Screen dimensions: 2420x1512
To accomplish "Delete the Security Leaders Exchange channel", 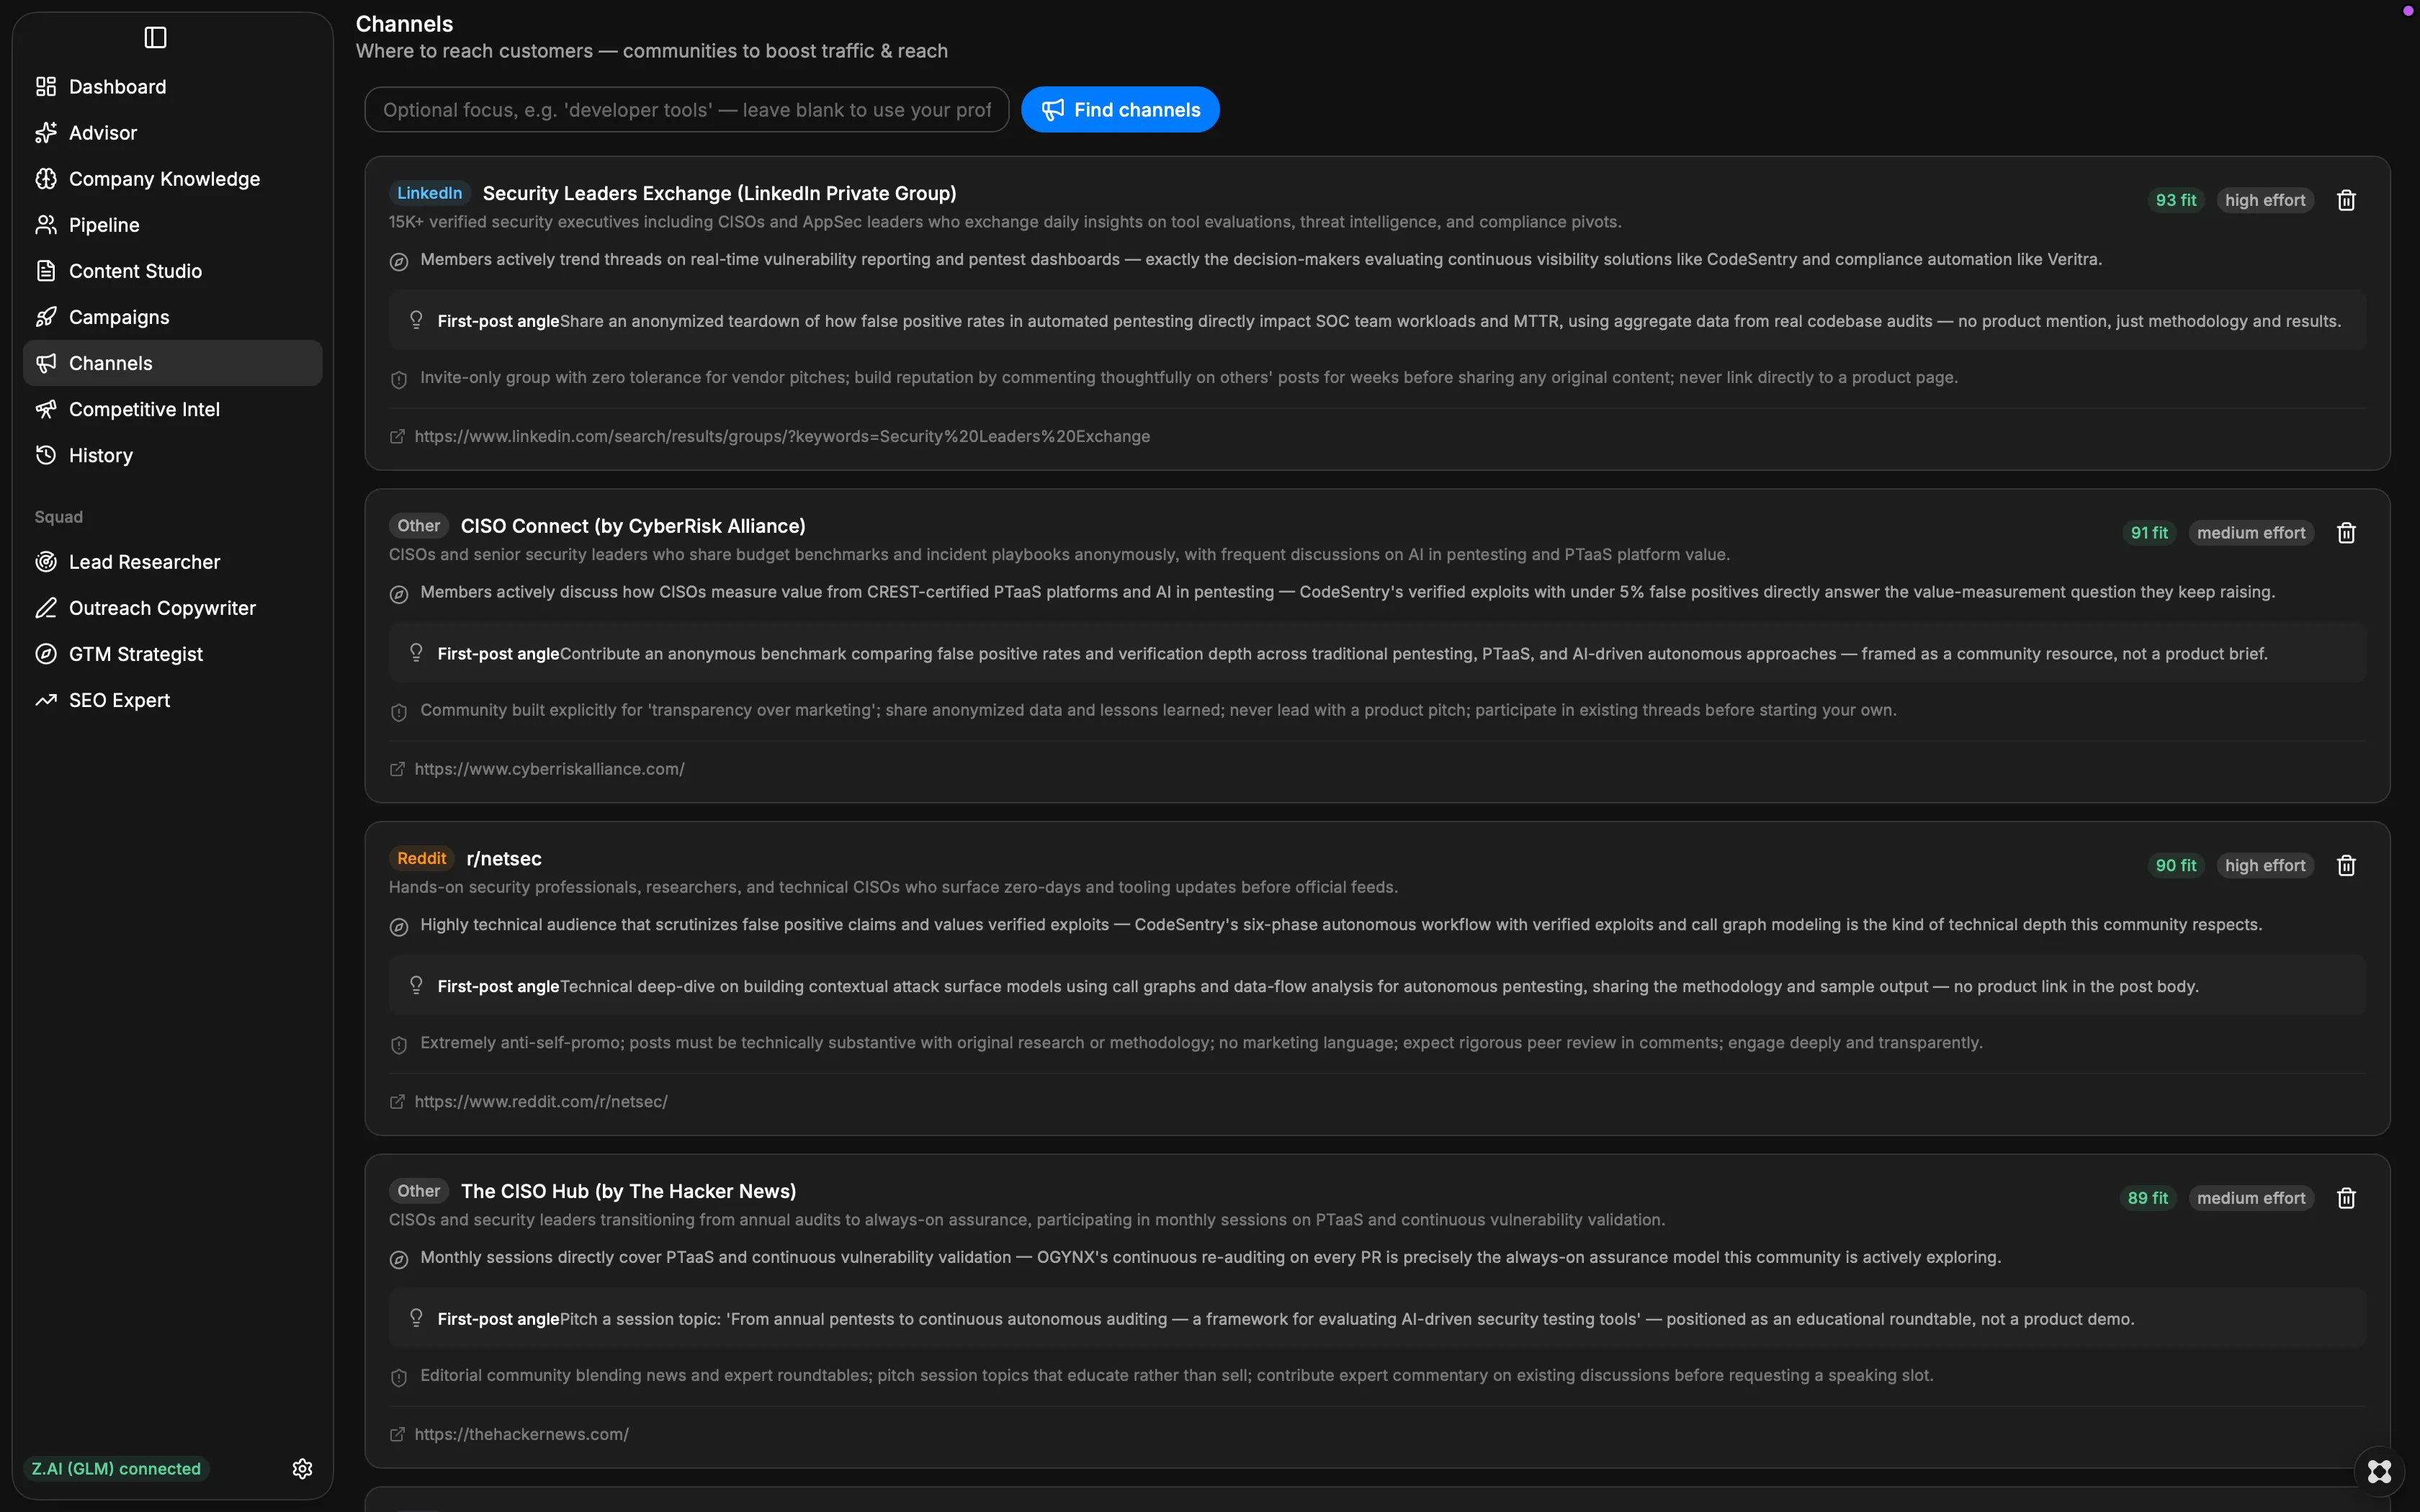I will tap(2346, 200).
